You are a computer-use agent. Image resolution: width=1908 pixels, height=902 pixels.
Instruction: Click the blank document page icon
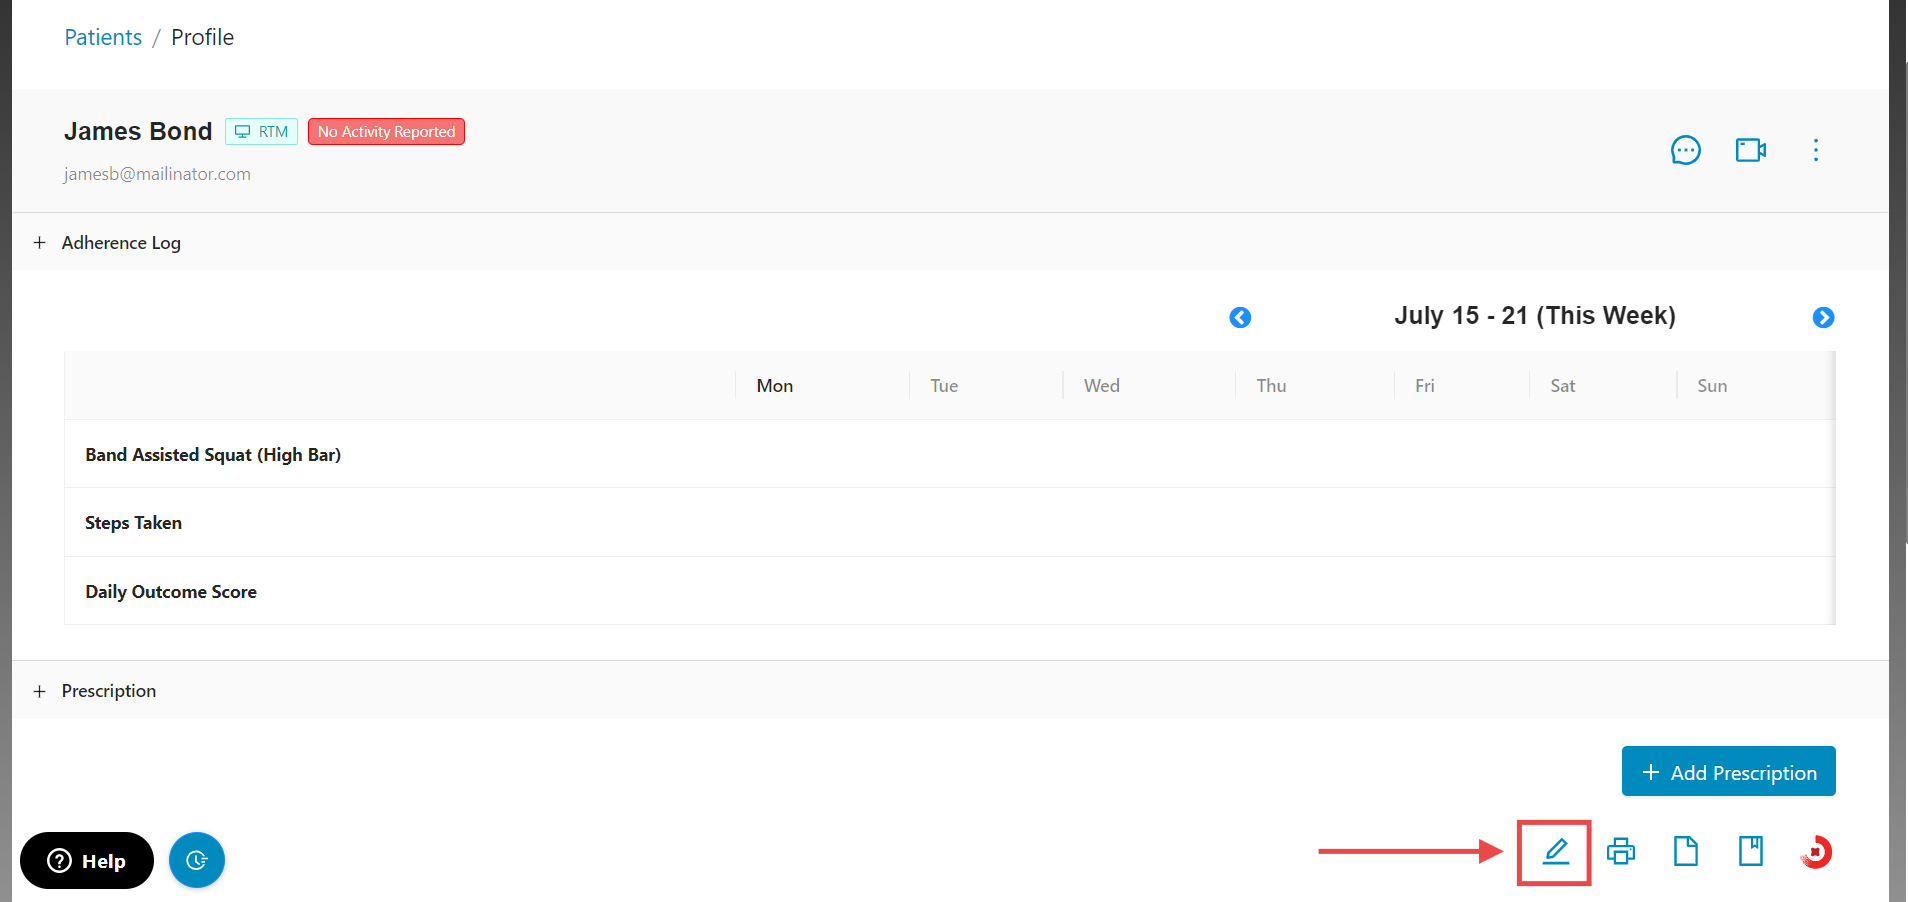(1686, 852)
